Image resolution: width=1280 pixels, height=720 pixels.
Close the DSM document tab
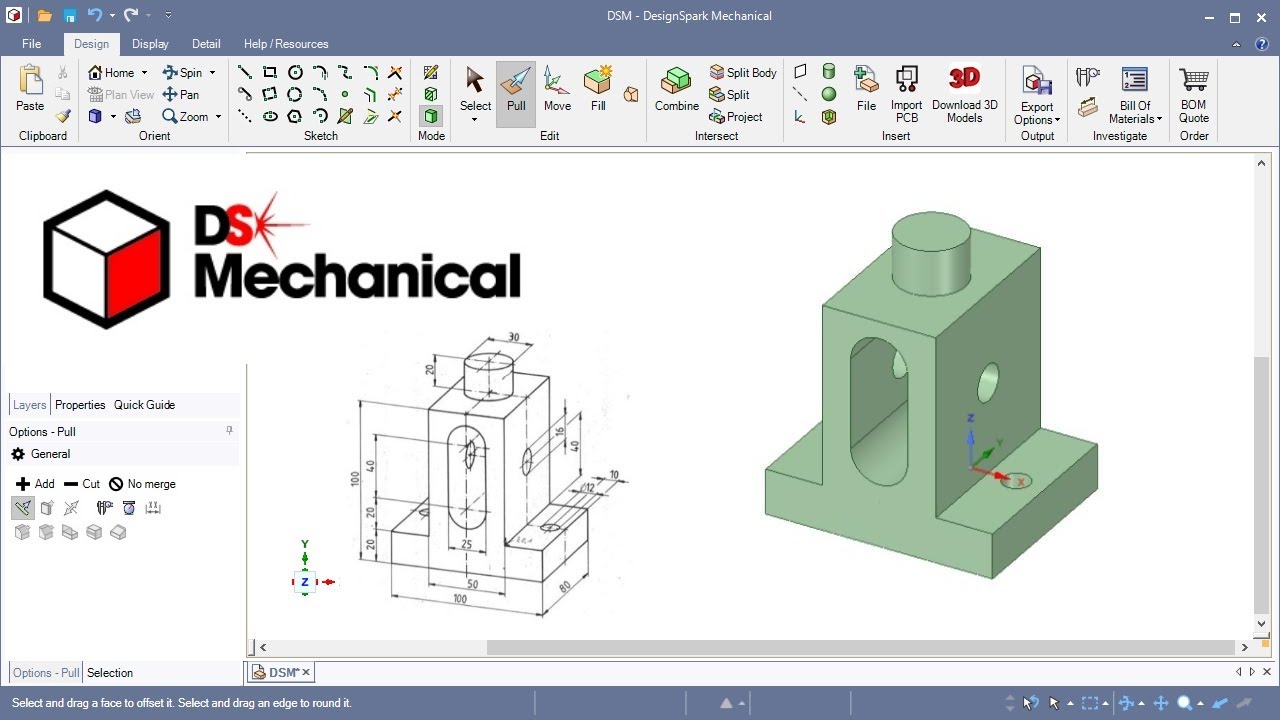pos(306,672)
